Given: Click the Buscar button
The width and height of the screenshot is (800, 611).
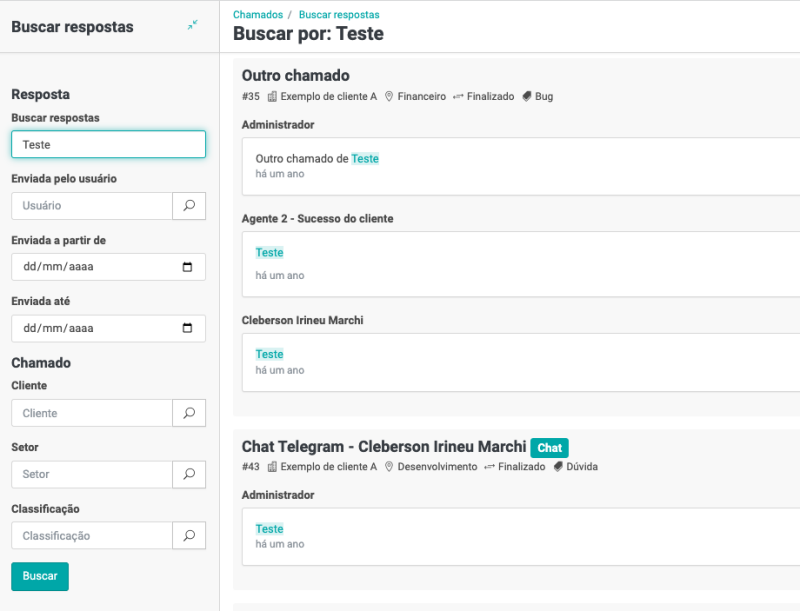Looking at the screenshot, I should click(x=40, y=577).
